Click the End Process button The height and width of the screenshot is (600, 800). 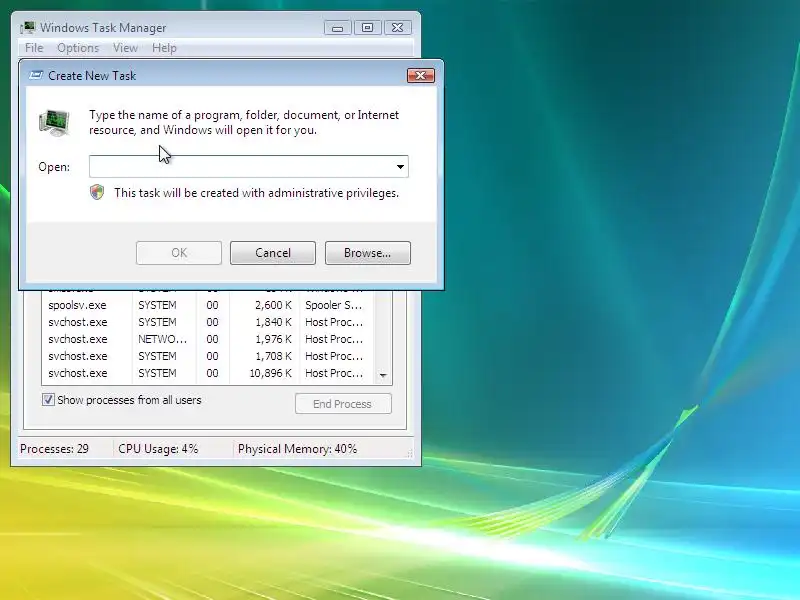coord(343,404)
